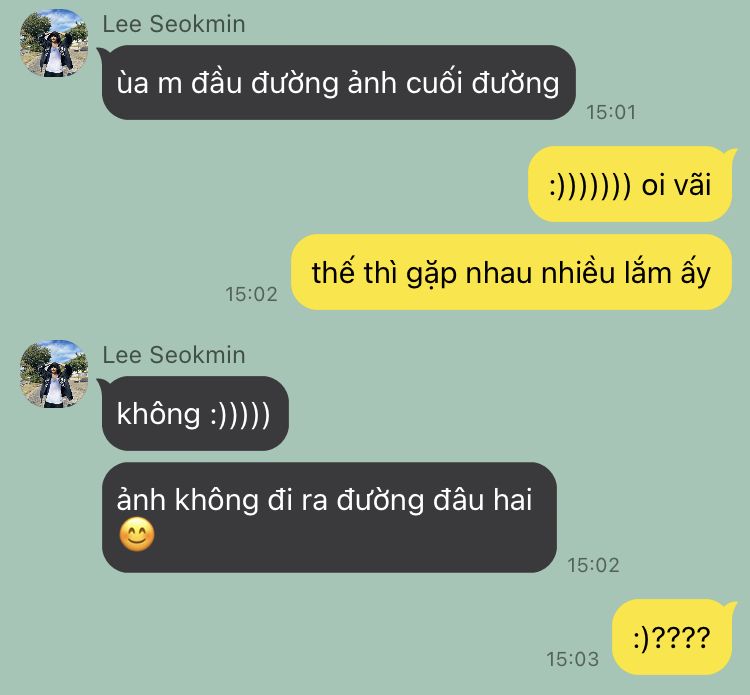This screenshot has height=695, width=750.
Task: Click the word 'nhiều' in the yellow message
Action: (x=578, y=273)
